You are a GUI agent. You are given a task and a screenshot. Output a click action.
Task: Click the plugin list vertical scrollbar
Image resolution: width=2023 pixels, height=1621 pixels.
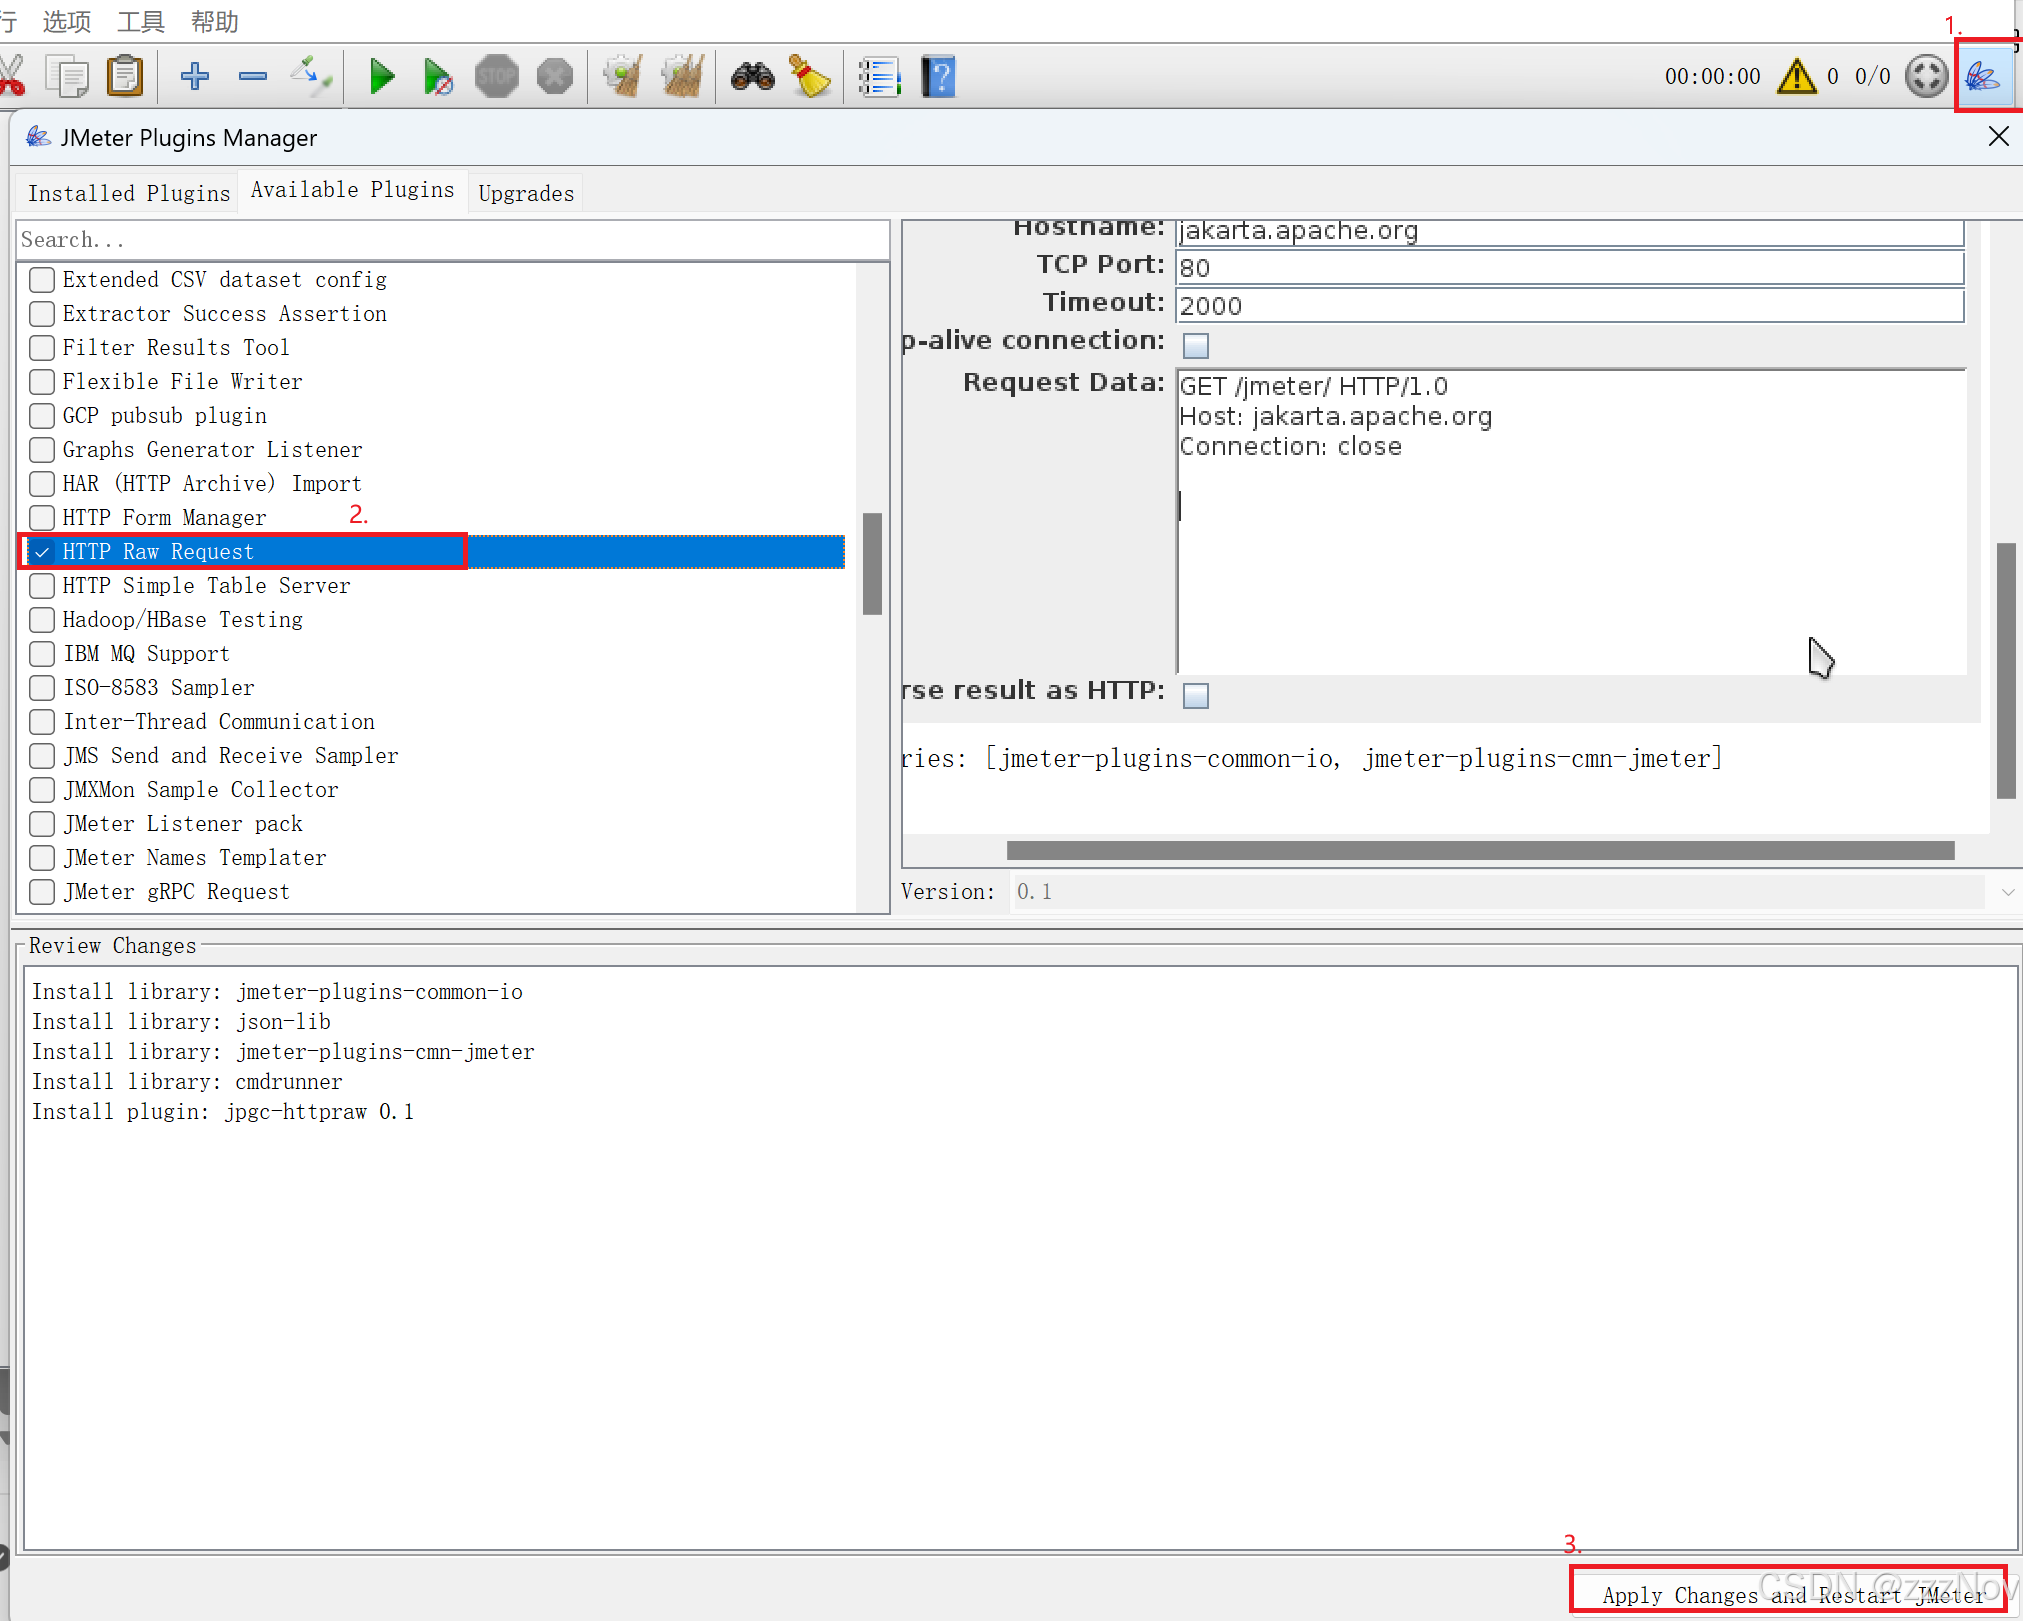(872, 565)
